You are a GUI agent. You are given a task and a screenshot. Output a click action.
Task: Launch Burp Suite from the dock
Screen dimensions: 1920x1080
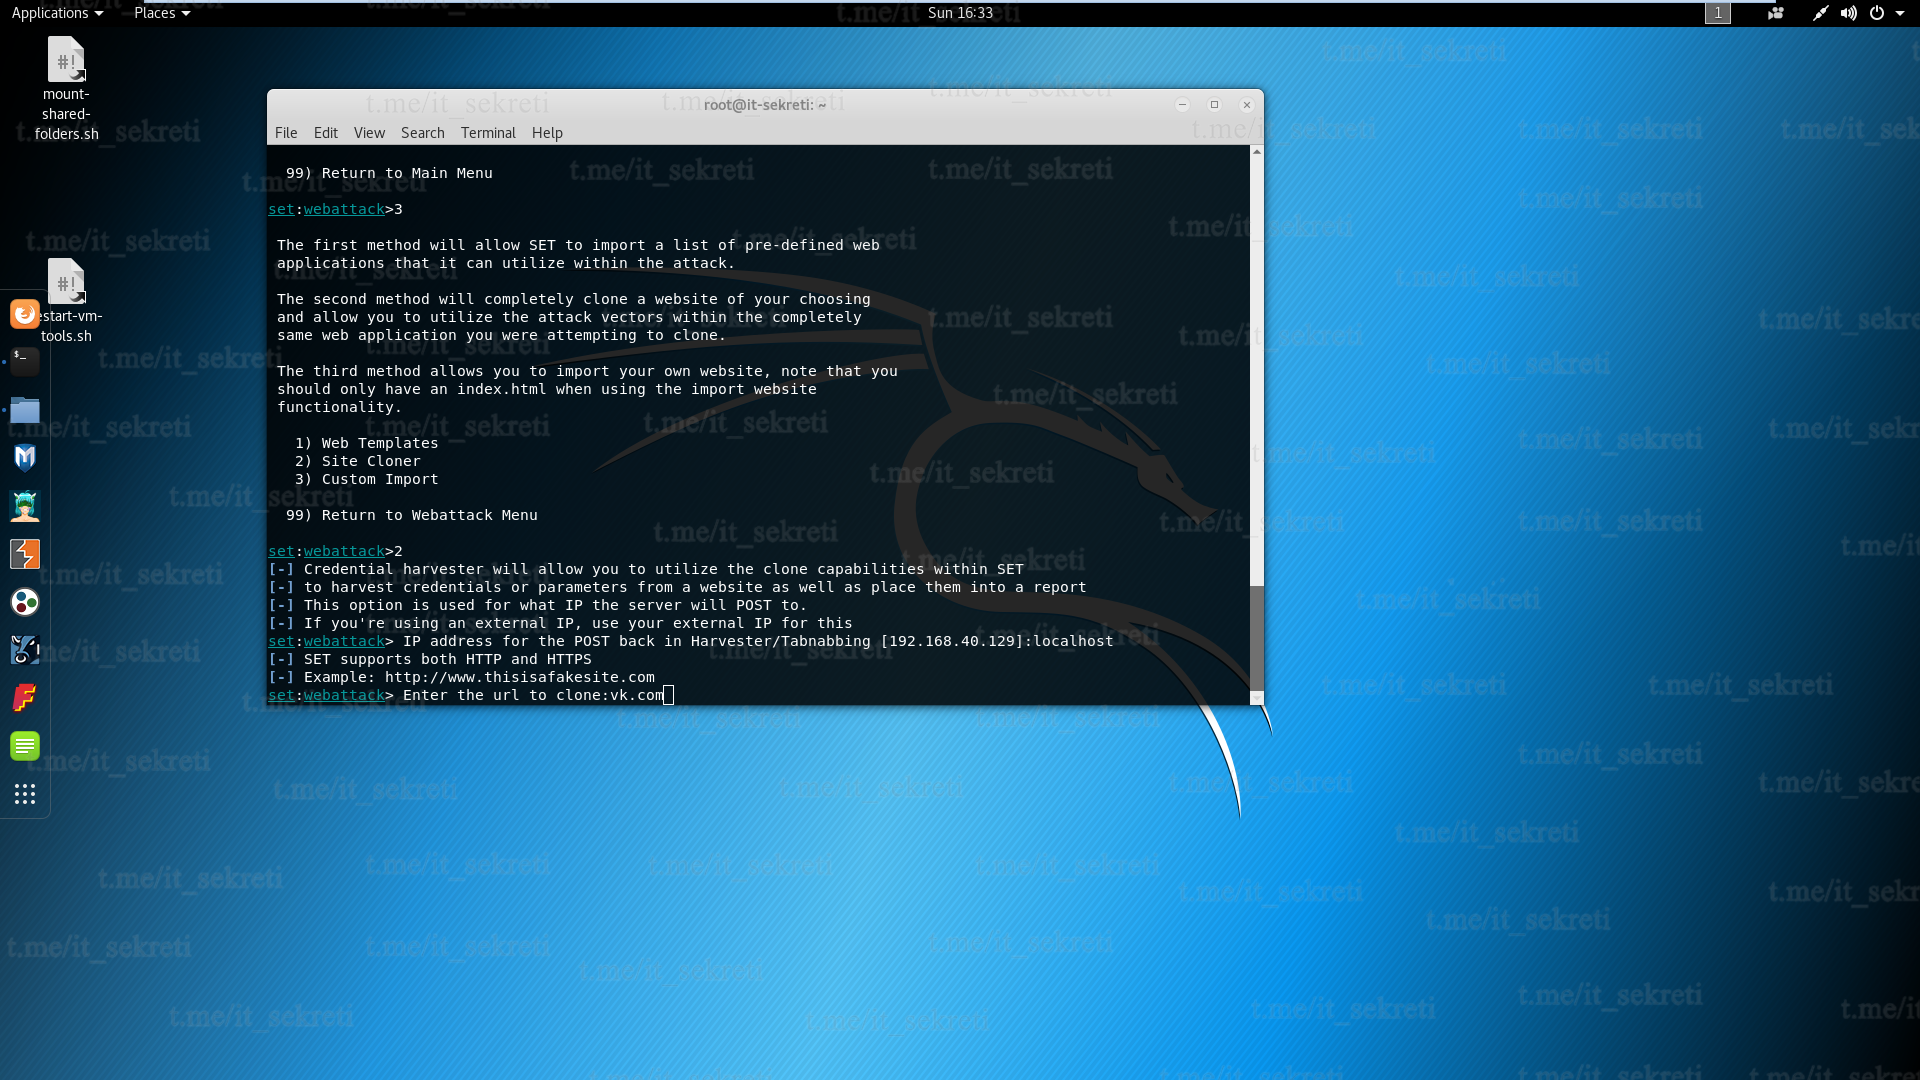25,554
